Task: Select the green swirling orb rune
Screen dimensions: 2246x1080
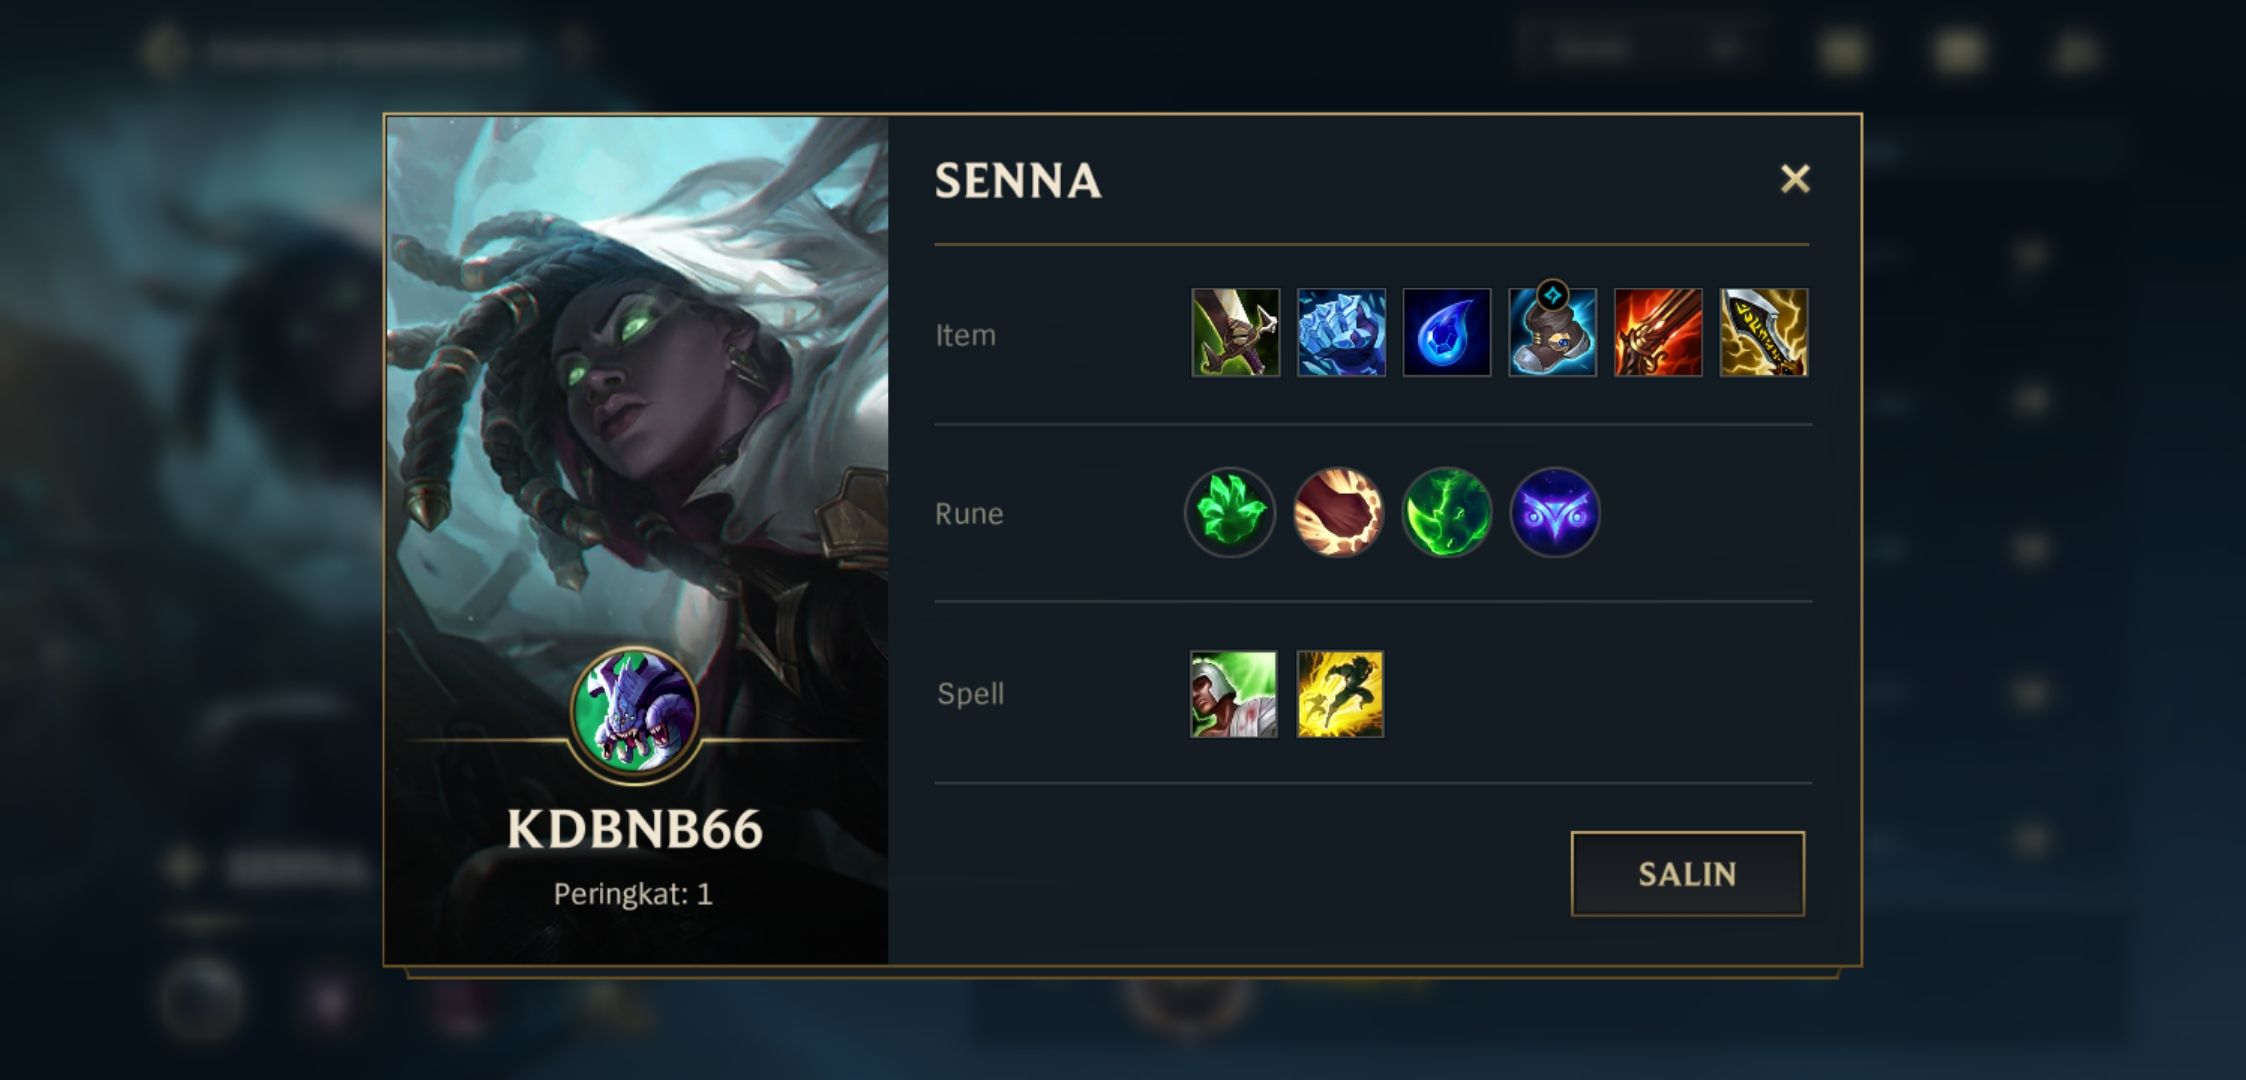Action: [1446, 513]
